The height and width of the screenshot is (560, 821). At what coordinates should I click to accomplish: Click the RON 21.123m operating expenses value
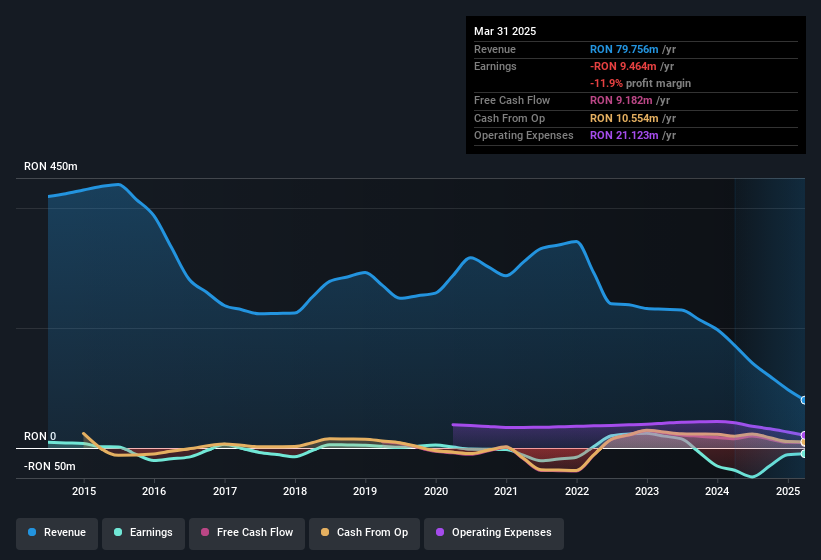click(624, 135)
